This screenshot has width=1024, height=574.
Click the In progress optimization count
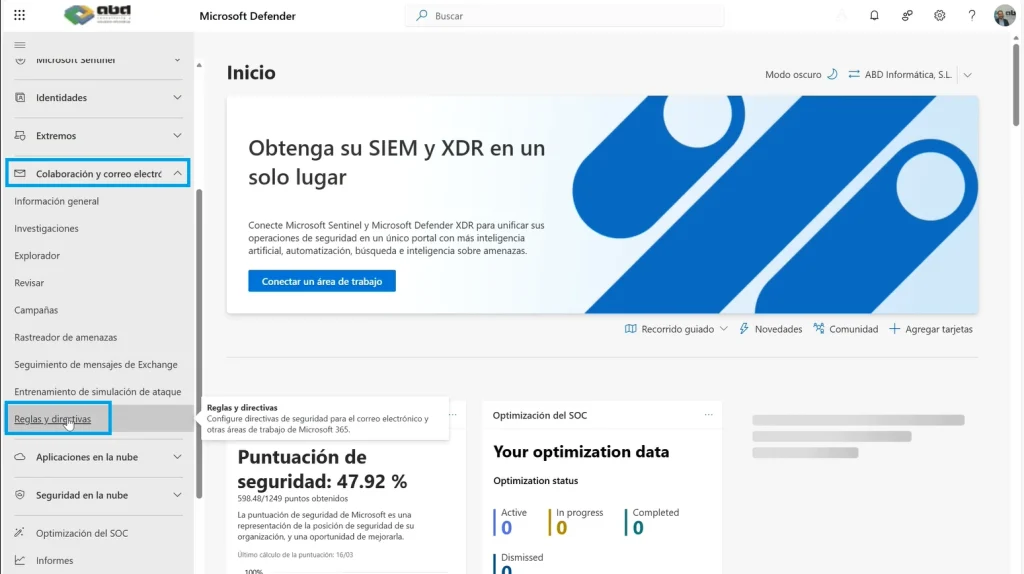coord(562,528)
